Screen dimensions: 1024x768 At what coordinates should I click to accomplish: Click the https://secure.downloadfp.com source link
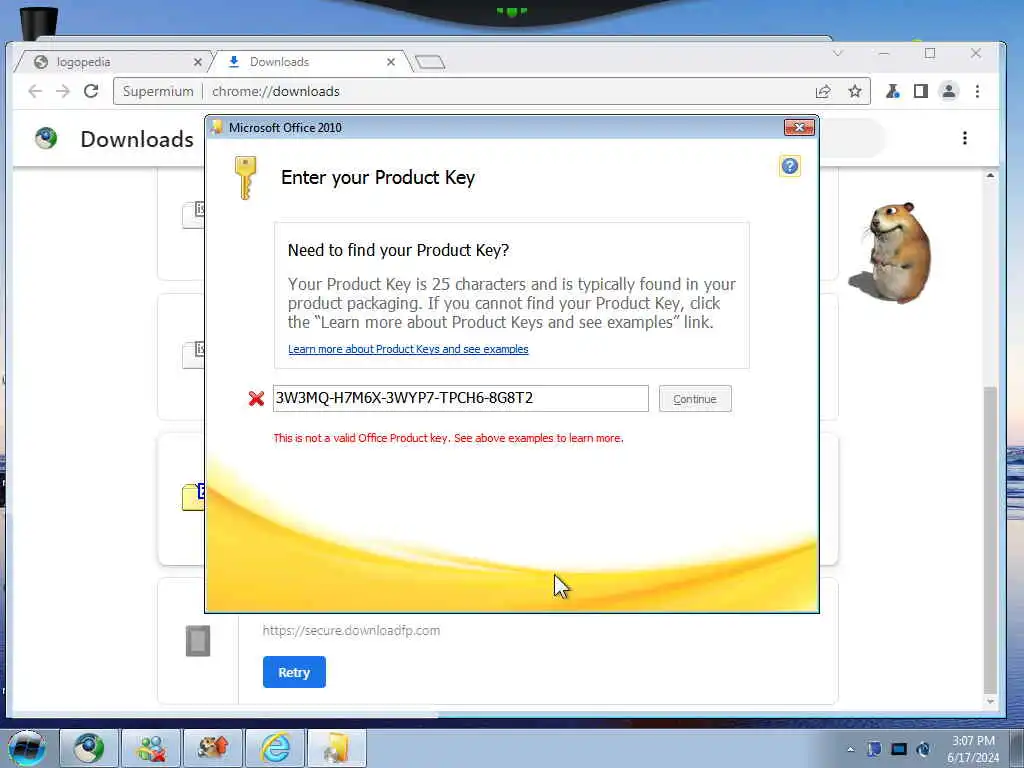click(351, 630)
